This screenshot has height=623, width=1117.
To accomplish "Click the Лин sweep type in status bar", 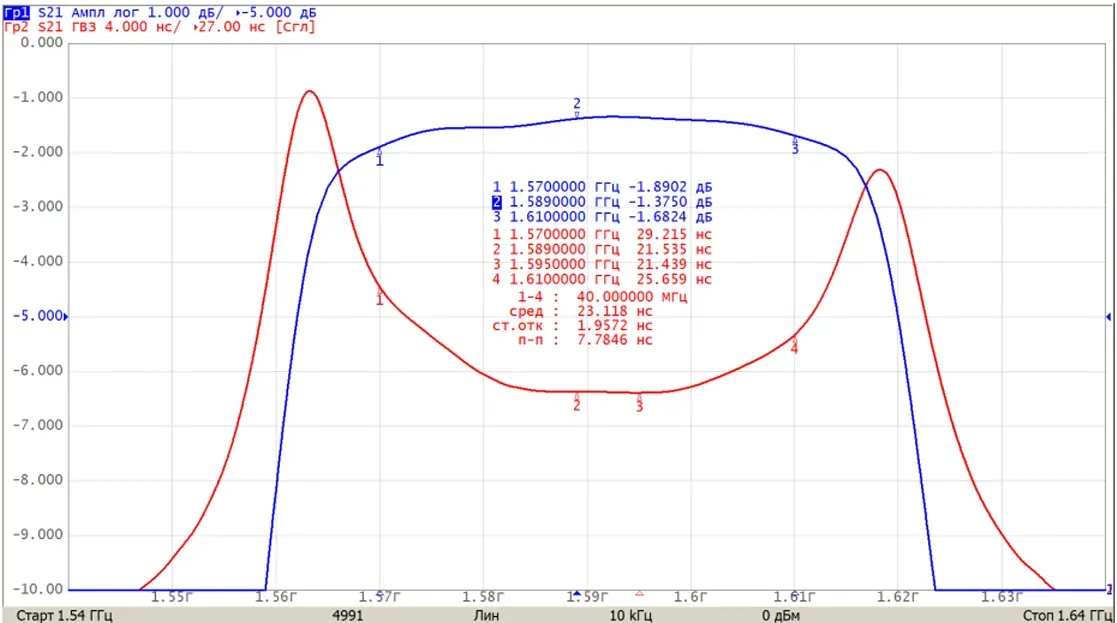I will coord(487,615).
